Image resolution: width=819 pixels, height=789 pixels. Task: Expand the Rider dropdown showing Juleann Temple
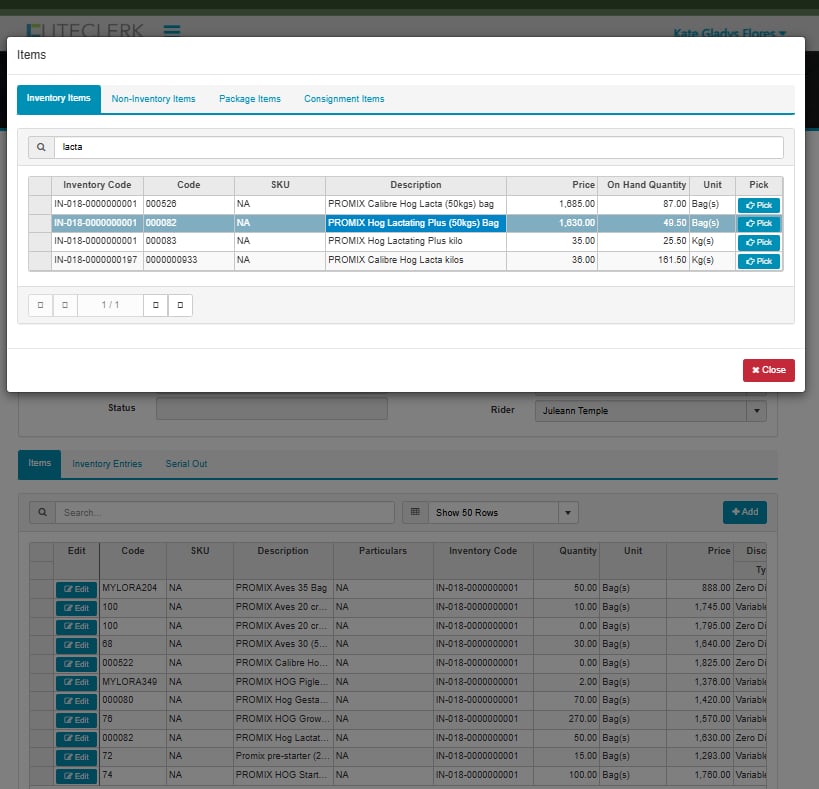pyautogui.click(x=757, y=411)
